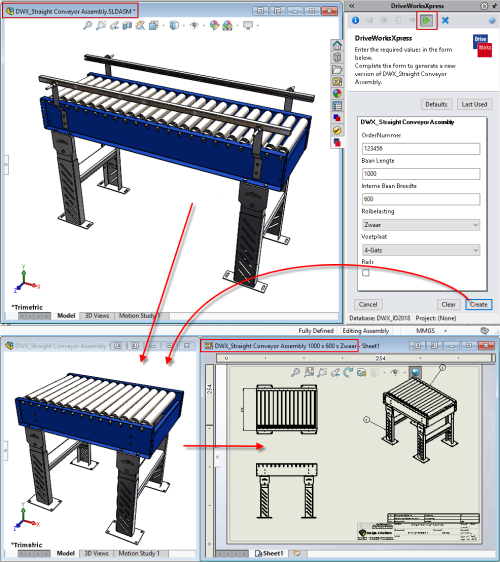Select the Sheet1 tab in the drawing window
500x562 pixels.
click(269, 553)
